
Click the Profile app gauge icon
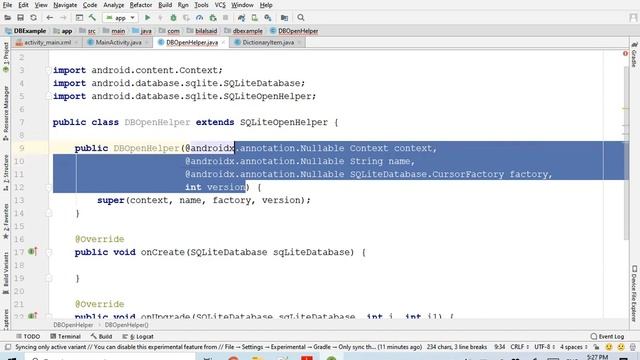pyautogui.click(x=199, y=18)
